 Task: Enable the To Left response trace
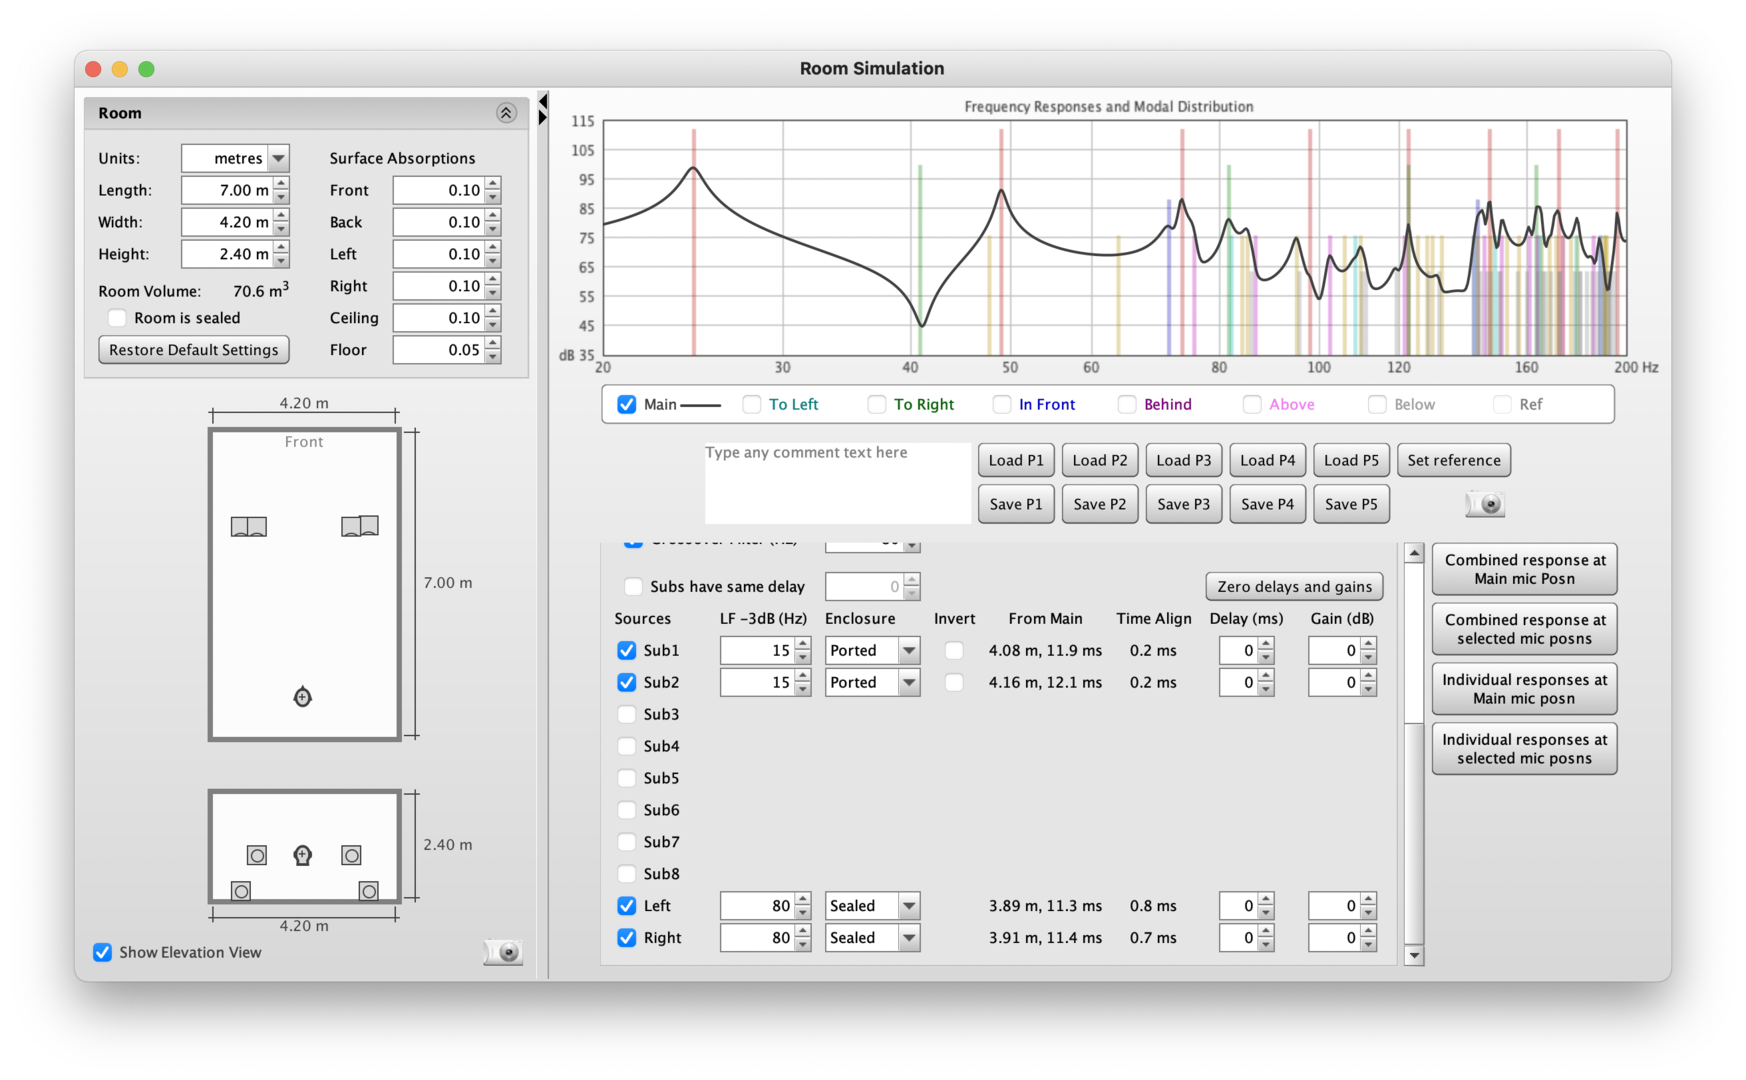pos(752,404)
